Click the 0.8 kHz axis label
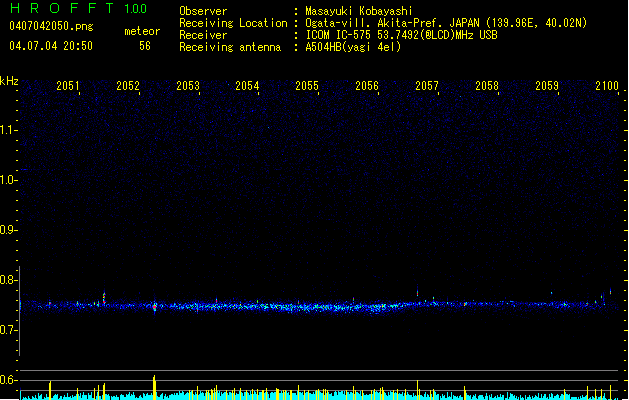629x400 pixels. click(x=8, y=280)
